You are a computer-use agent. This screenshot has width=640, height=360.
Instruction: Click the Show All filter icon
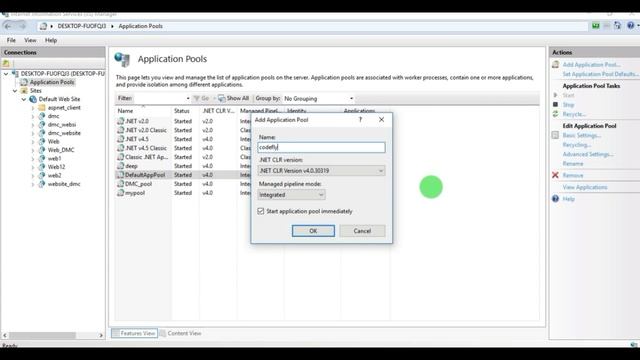click(x=222, y=98)
